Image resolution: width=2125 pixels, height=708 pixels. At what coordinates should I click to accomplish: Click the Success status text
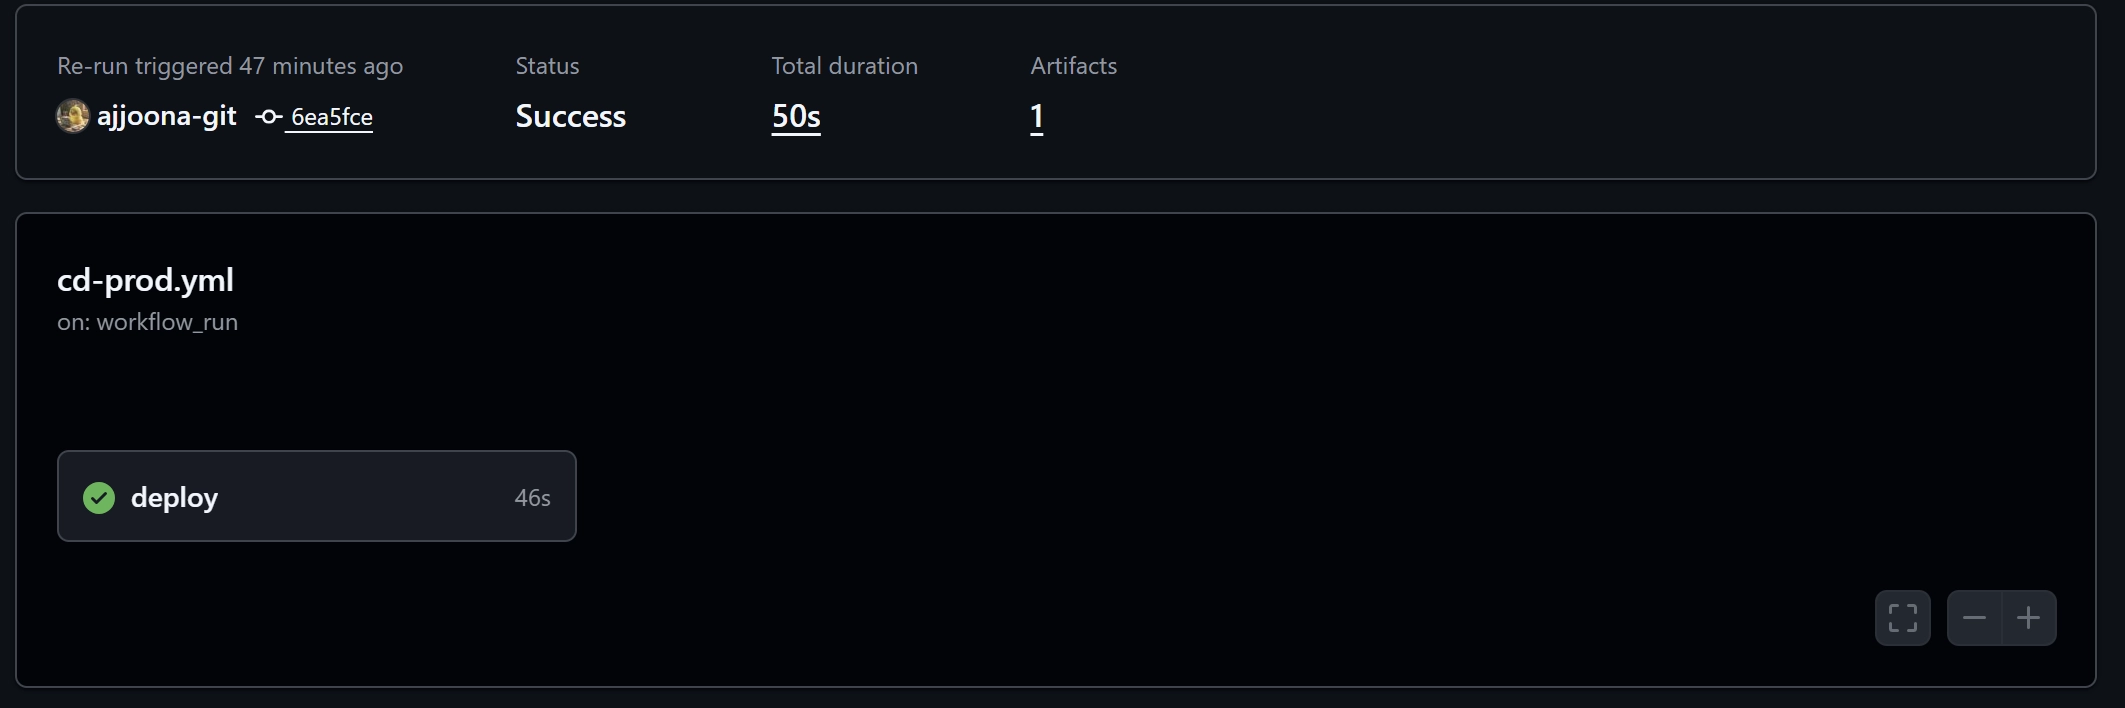click(x=570, y=117)
